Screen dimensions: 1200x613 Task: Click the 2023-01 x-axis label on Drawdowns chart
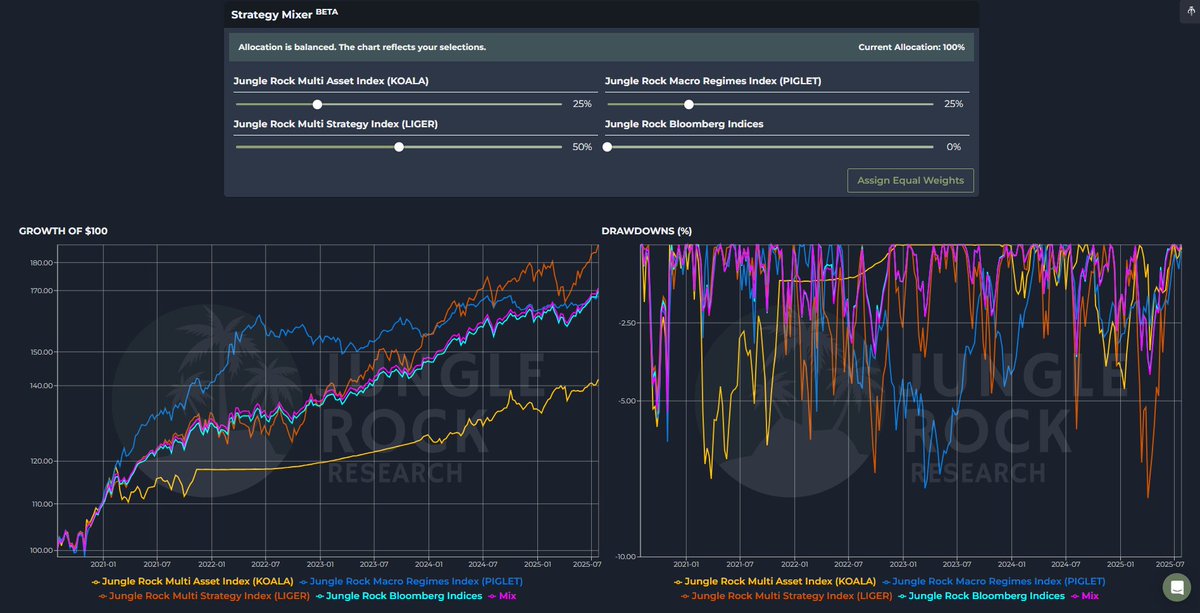tap(903, 565)
